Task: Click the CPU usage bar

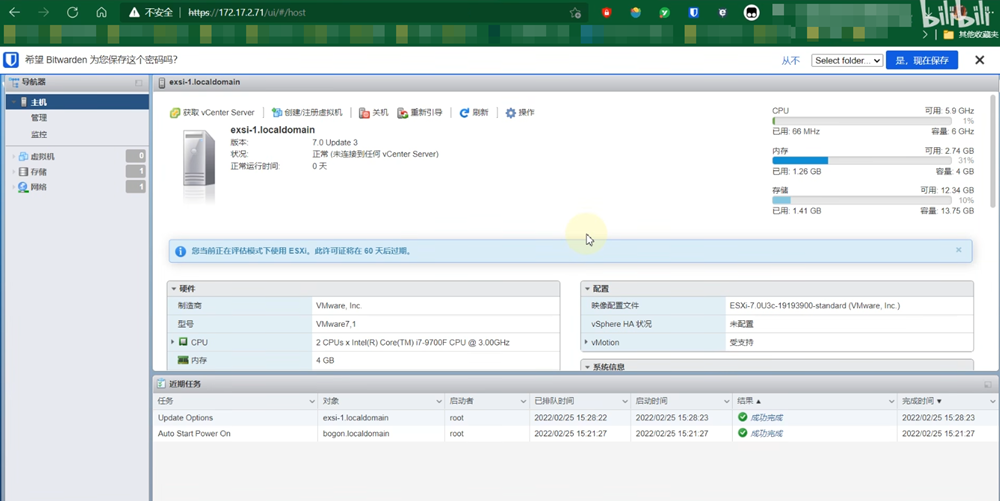Action: 862,121
